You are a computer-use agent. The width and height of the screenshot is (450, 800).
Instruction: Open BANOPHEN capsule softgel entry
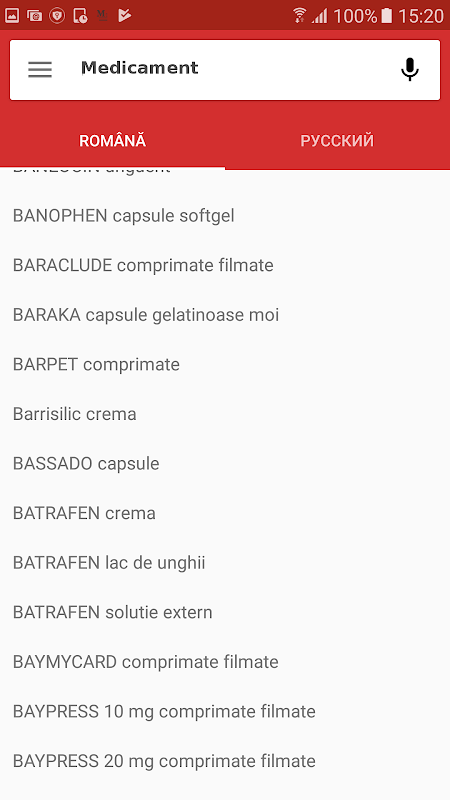coord(225,216)
